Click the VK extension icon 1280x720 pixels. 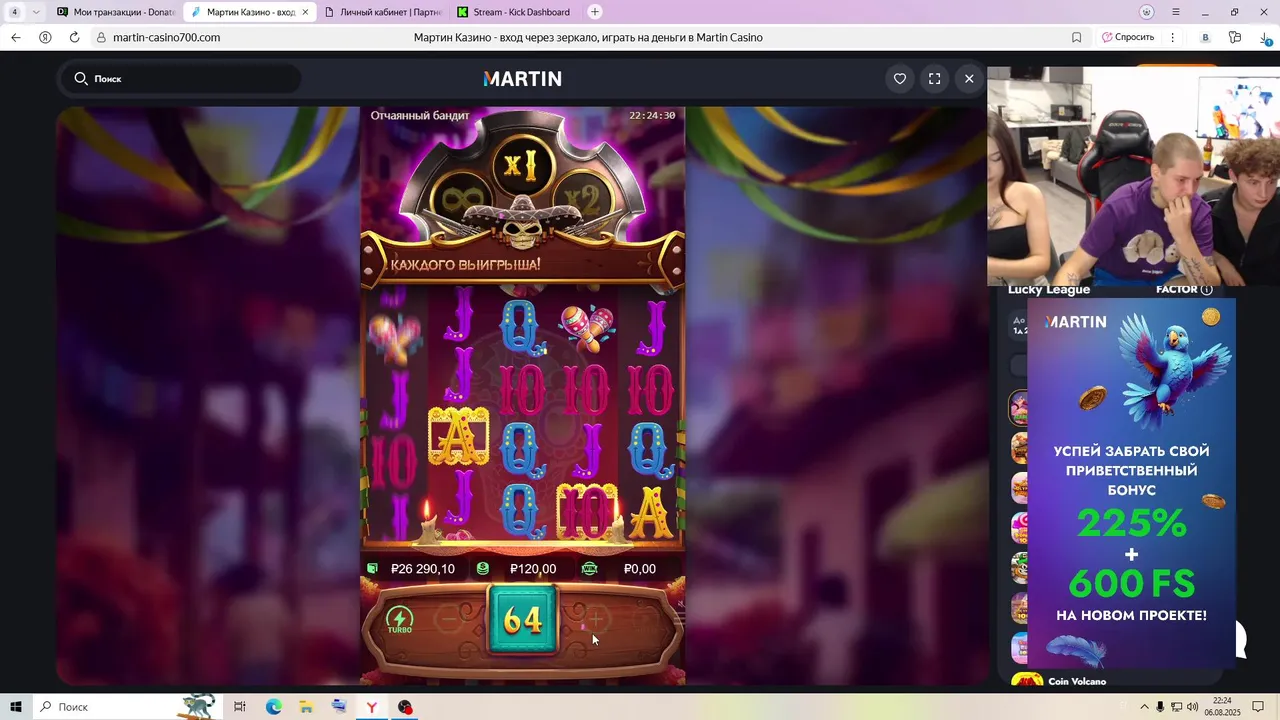[x=1205, y=37]
